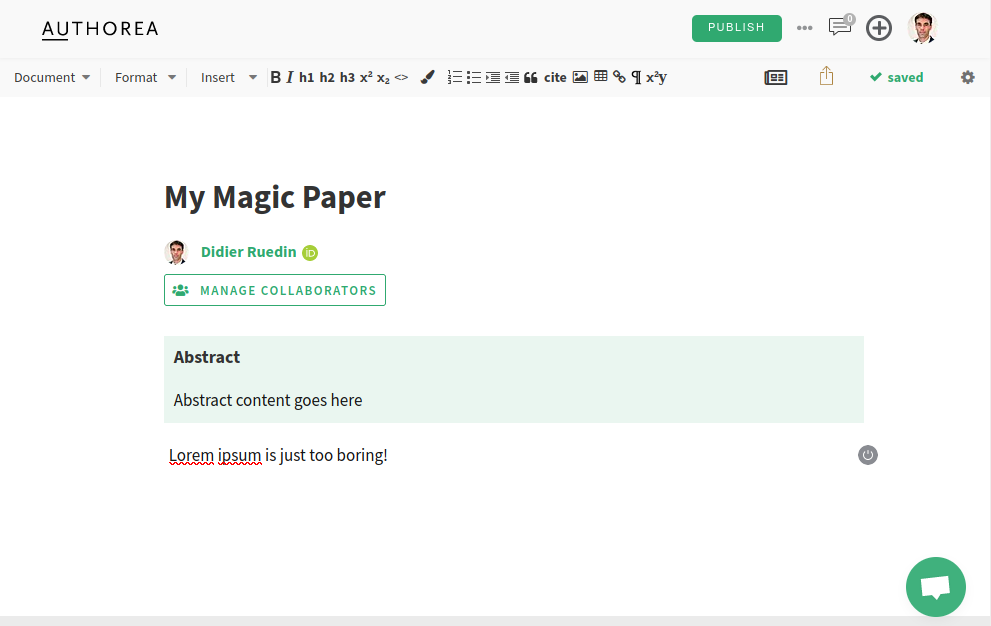
Task: Click the chain link icon
Action: coord(619,77)
